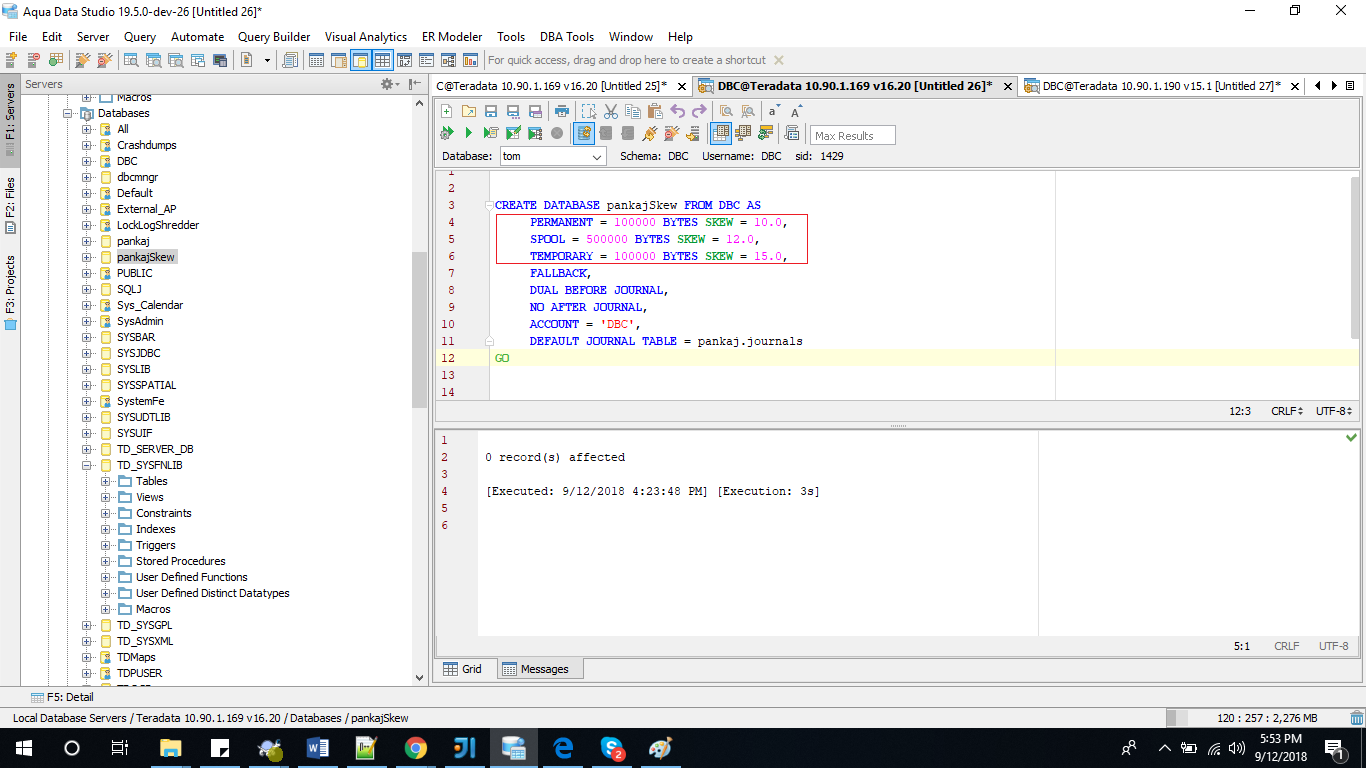Click the paste clipboard icon
The height and width of the screenshot is (768, 1366).
click(655, 111)
